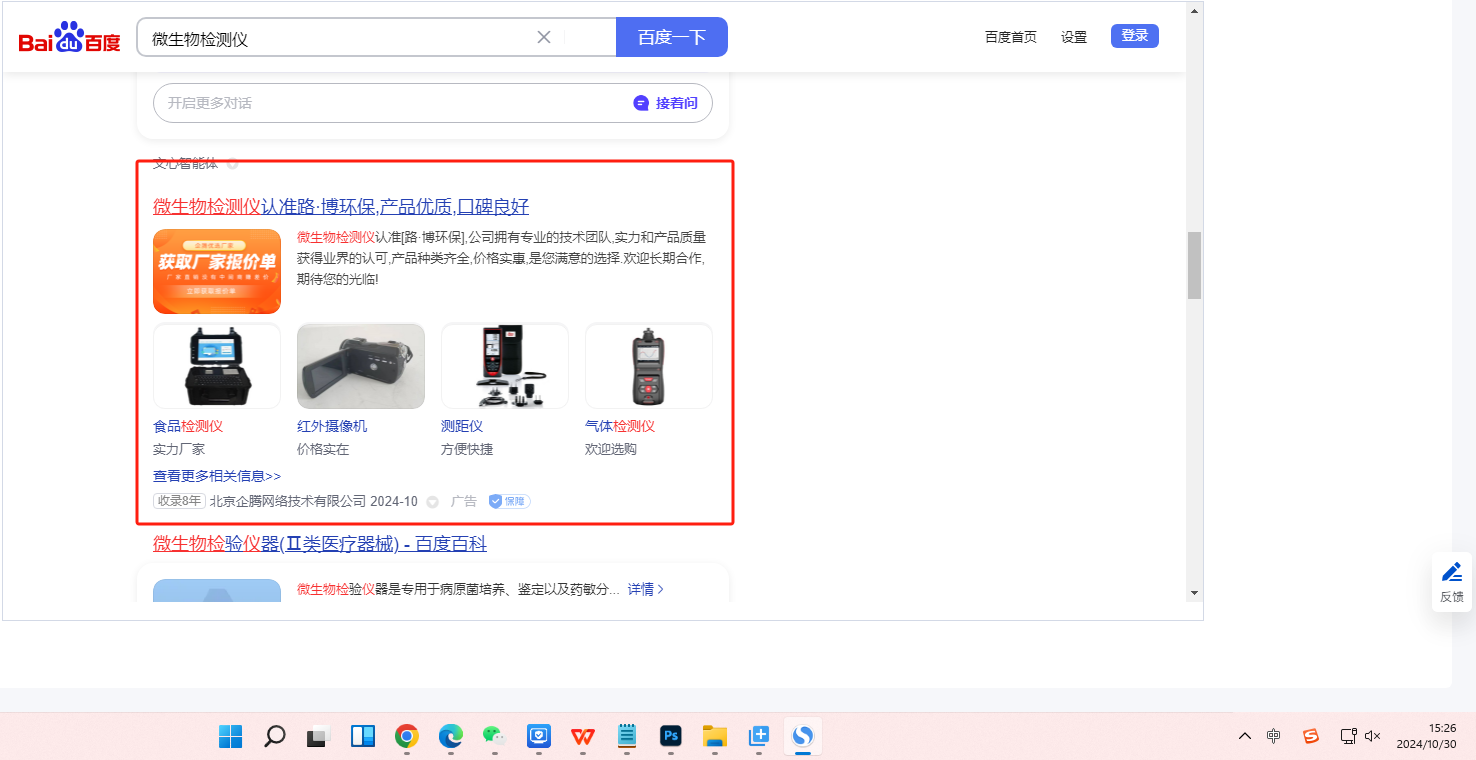Open the 设置 settings link
This screenshot has width=1476, height=760.
pos(1074,37)
